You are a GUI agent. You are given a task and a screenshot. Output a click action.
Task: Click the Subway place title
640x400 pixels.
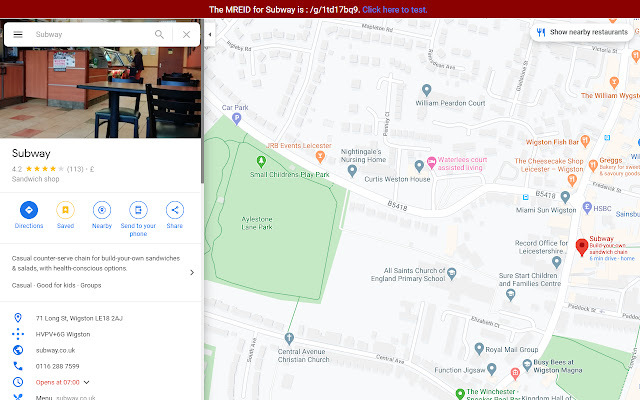coord(31,153)
